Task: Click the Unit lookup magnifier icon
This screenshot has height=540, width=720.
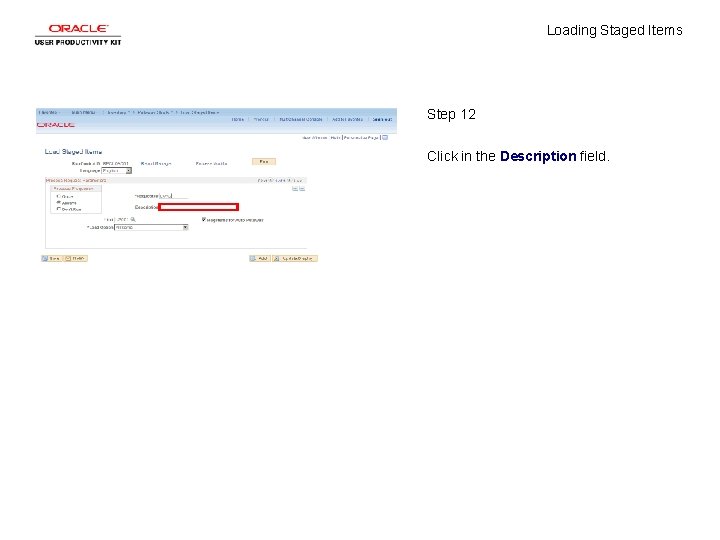Action: [133, 219]
